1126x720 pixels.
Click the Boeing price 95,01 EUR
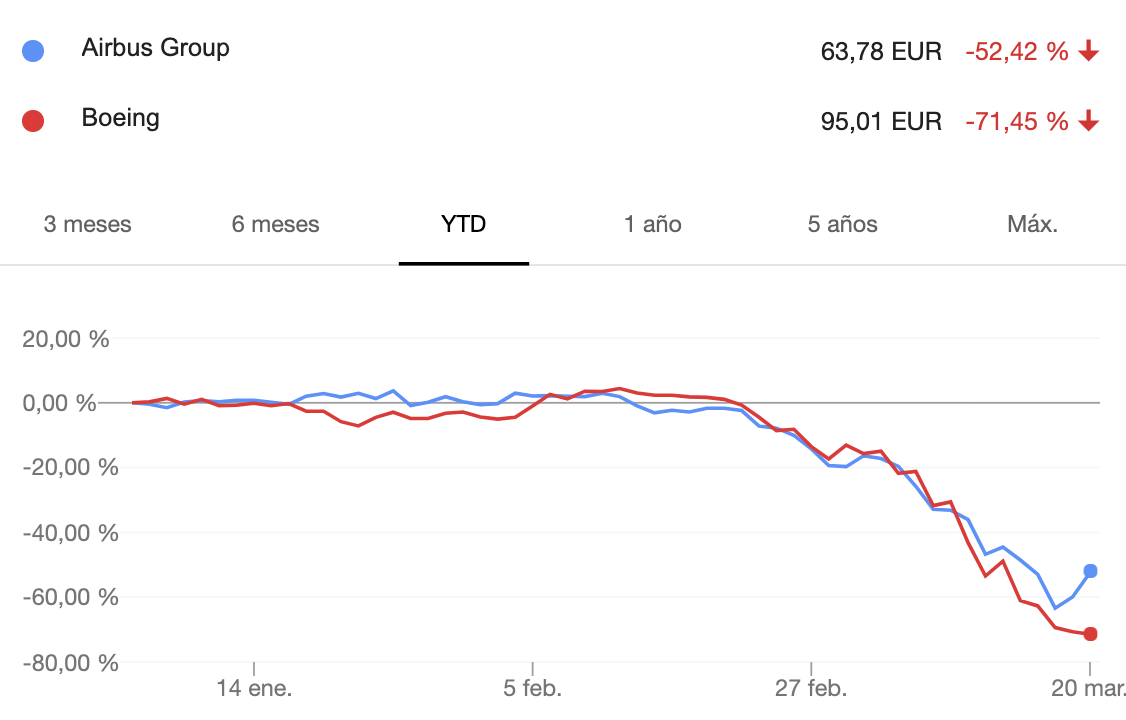pos(880,121)
